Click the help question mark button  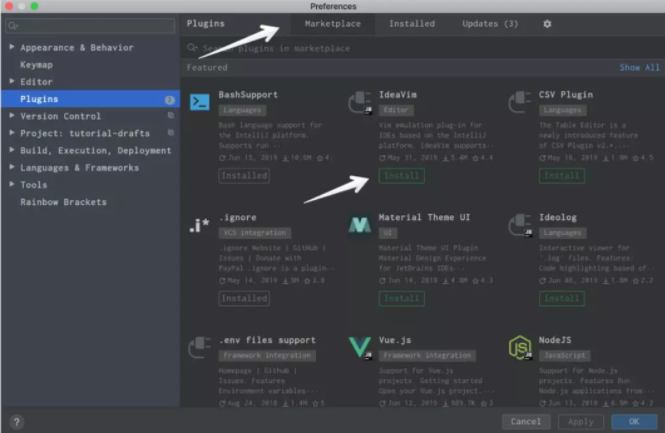click(x=17, y=422)
